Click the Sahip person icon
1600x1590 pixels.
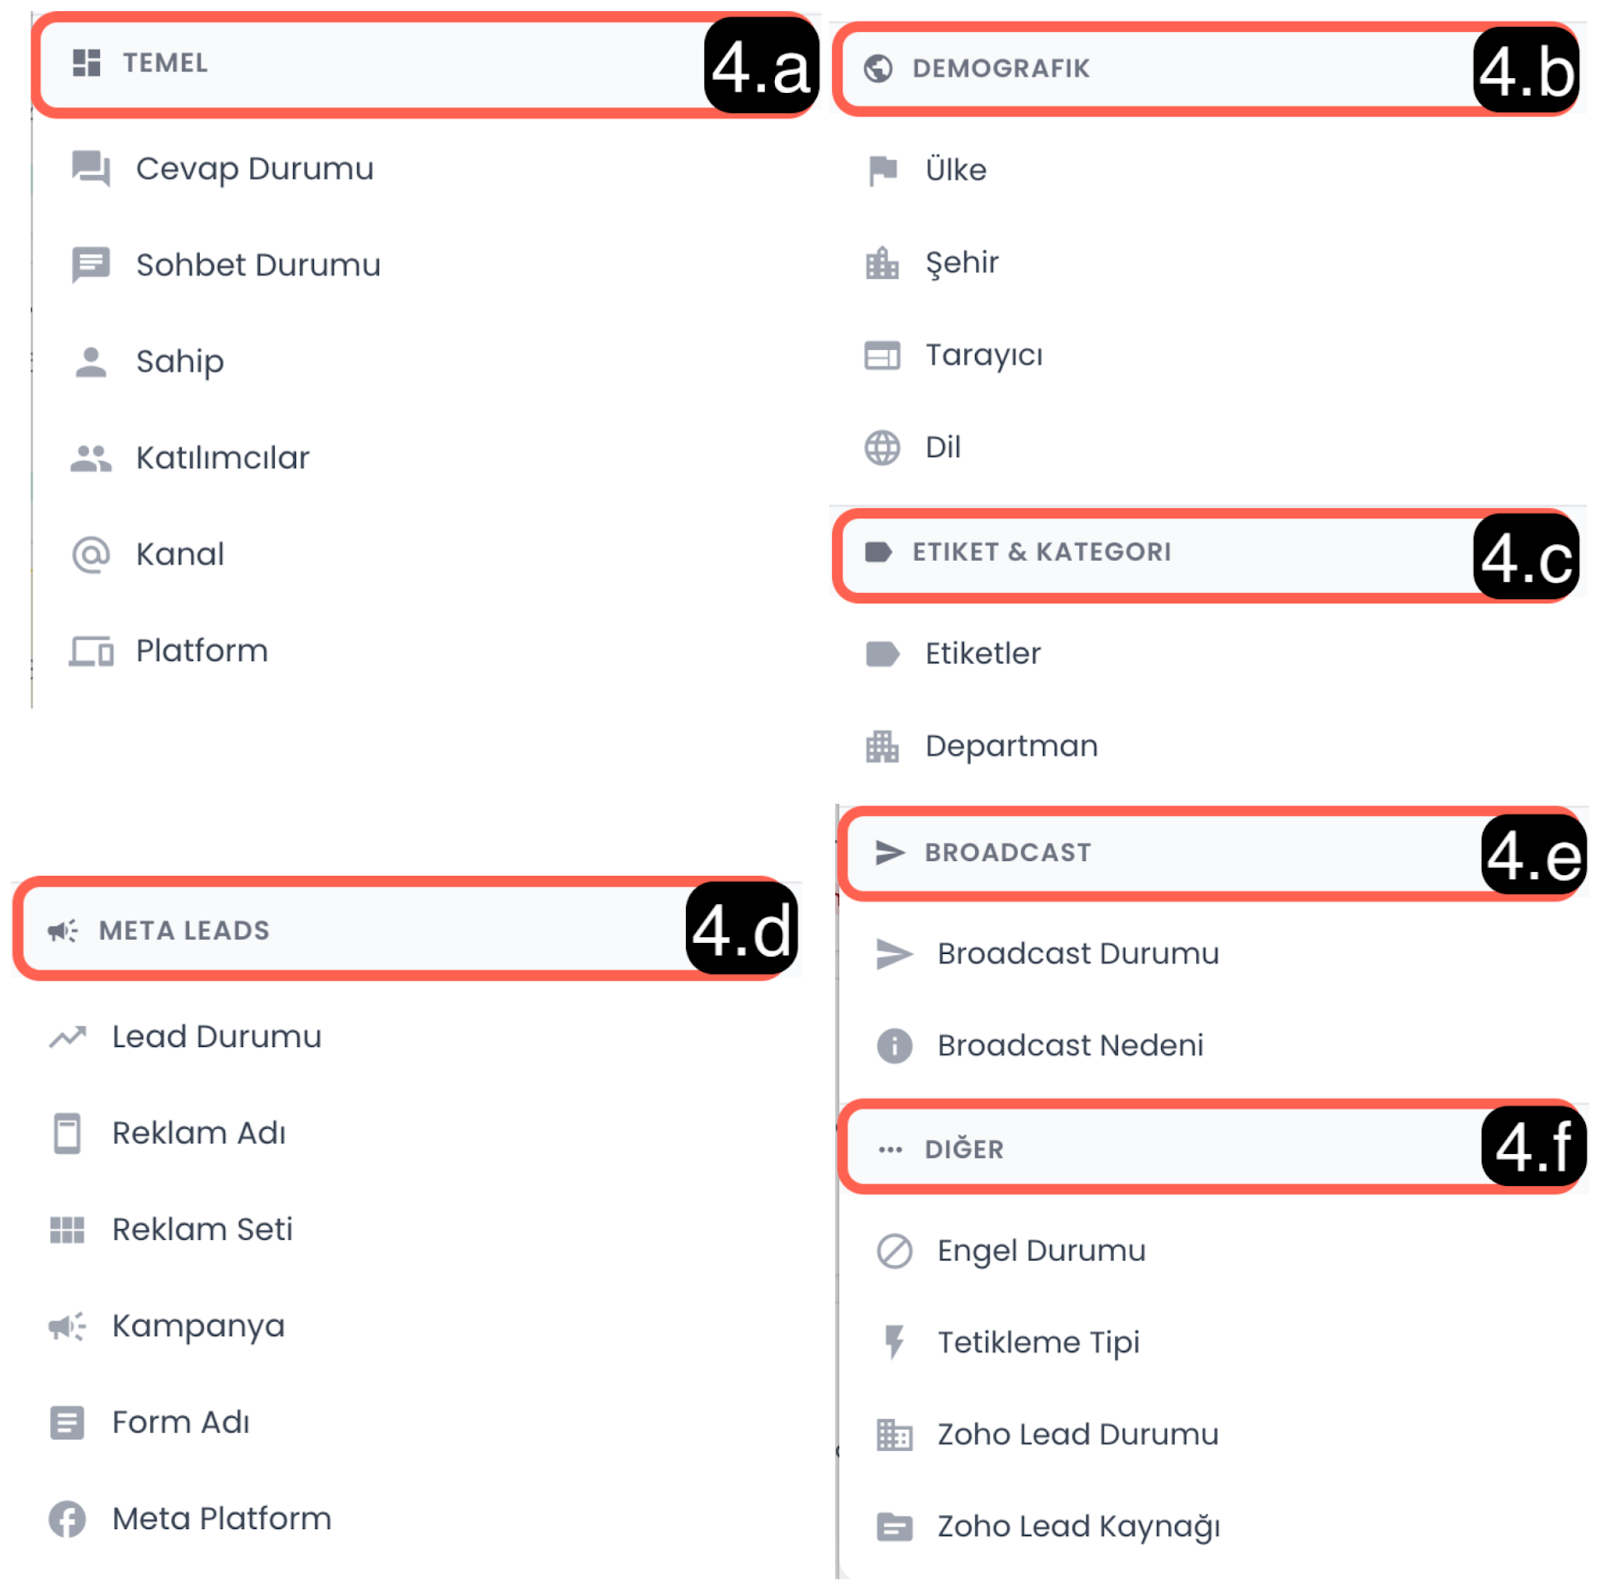91,361
